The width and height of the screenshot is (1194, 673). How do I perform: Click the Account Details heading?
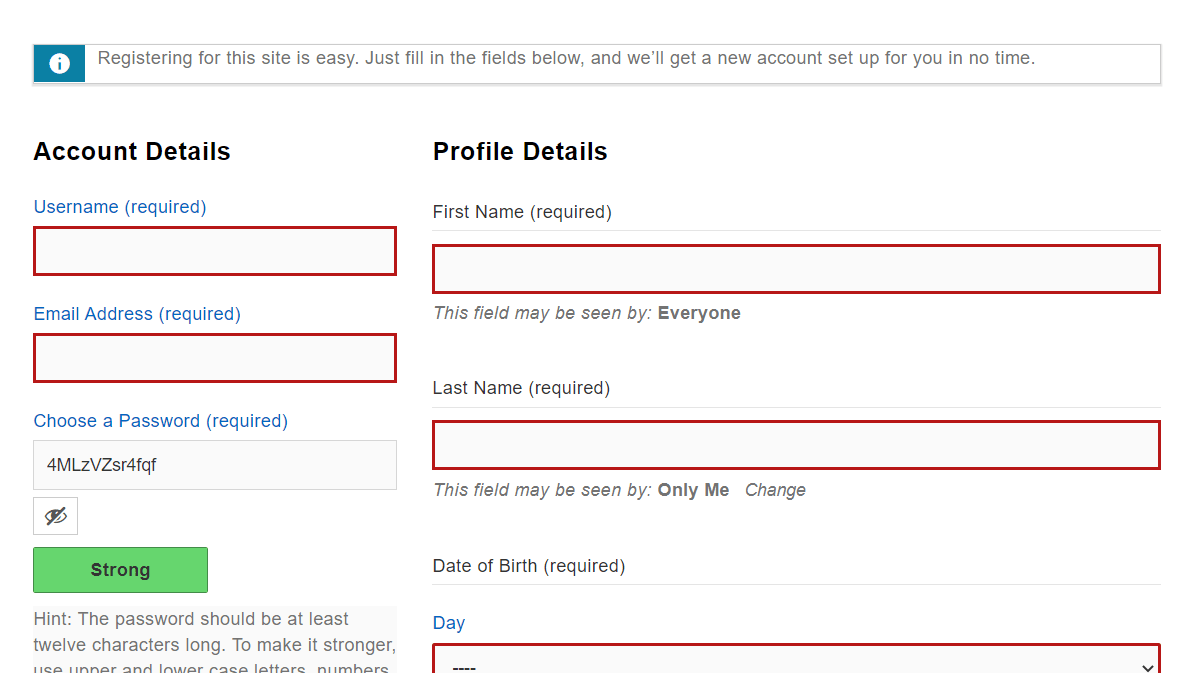click(x=132, y=152)
